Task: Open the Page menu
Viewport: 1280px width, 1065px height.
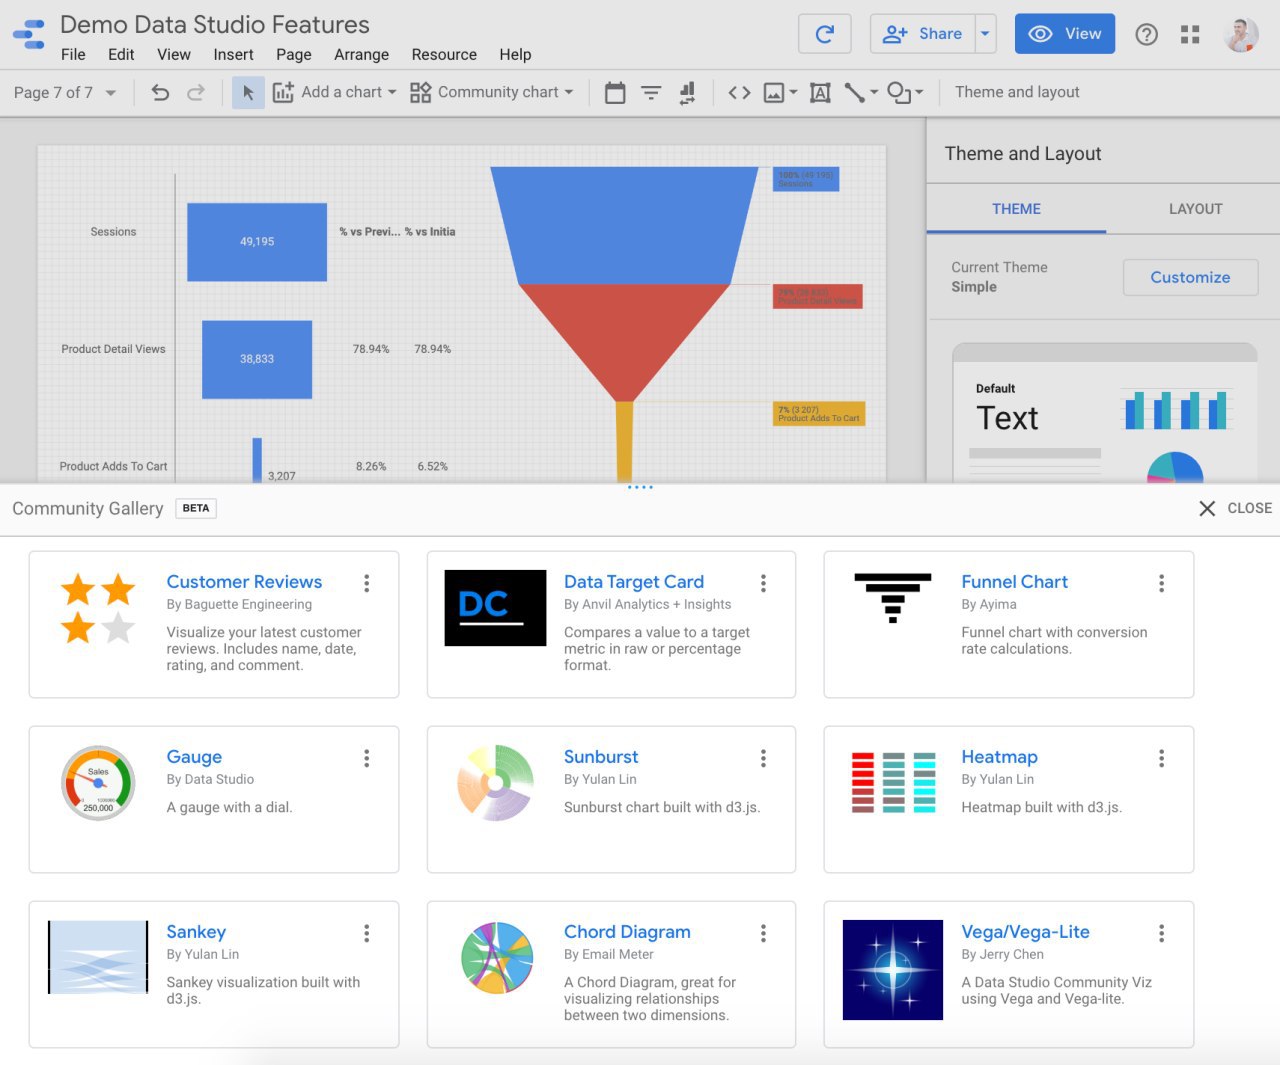Action: pos(294,55)
